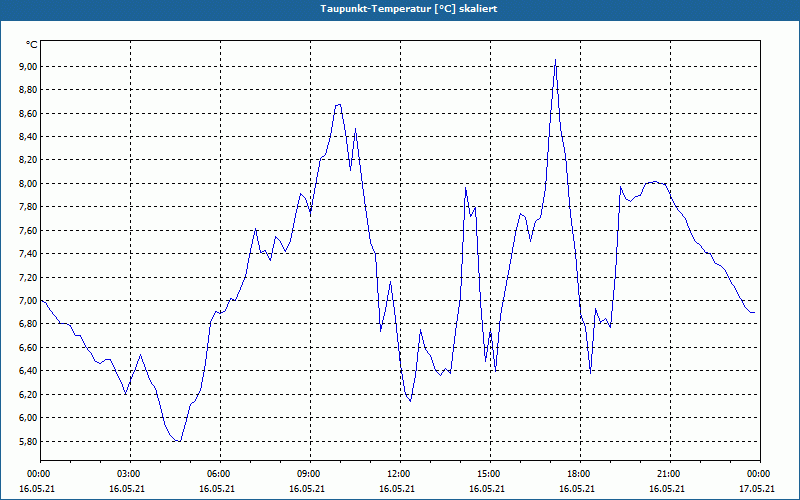
Task: Click the 09:00 time axis label
Action: (310, 474)
